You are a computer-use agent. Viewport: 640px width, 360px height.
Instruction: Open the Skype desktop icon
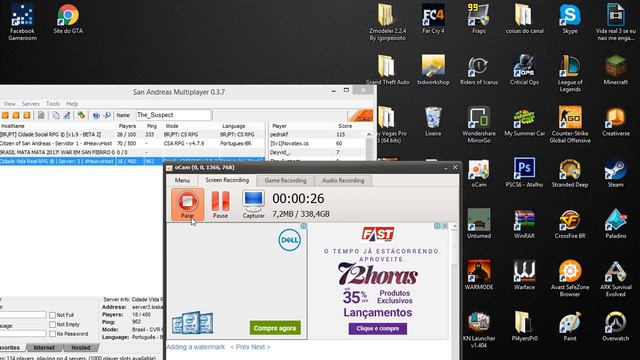tap(570, 19)
